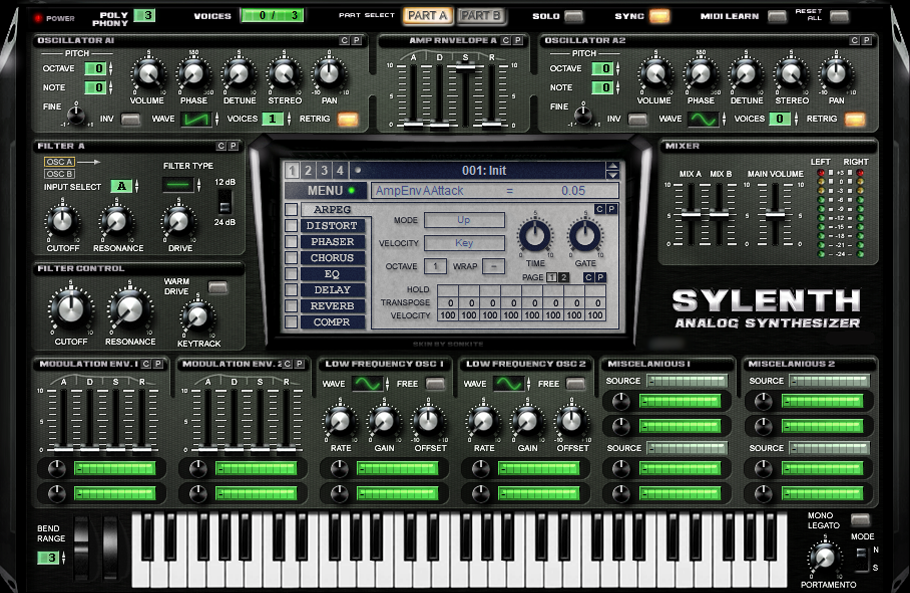Viewport: 910px width, 593px height.
Task: Open Arpeggiator Velocity dropdown showing Key
Action: [464, 243]
